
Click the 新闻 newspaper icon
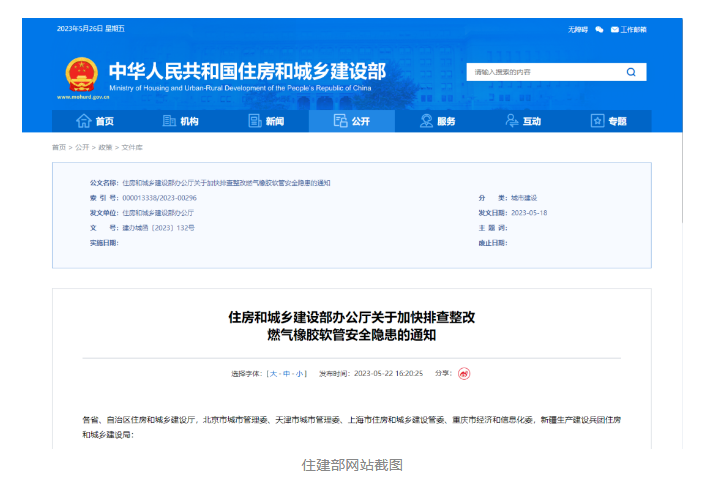pos(255,121)
